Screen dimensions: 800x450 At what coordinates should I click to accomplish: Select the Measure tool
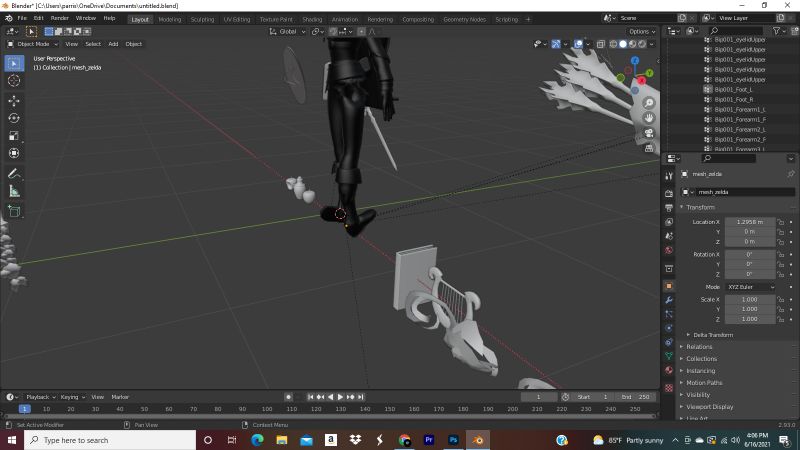14,191
